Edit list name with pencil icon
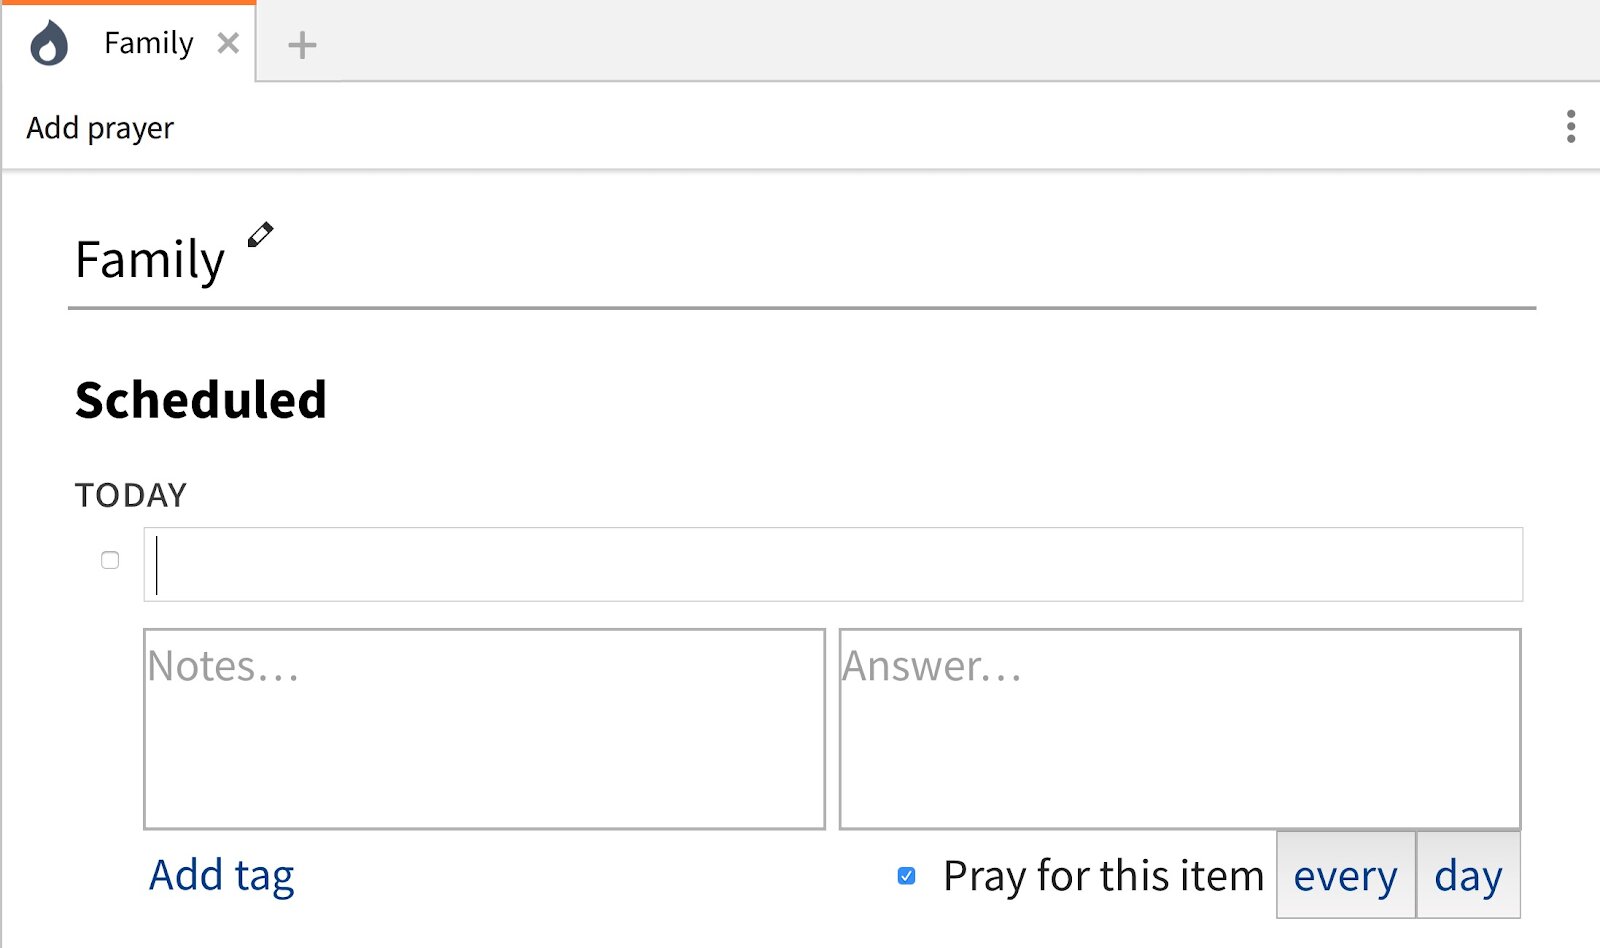 (260, 235)
